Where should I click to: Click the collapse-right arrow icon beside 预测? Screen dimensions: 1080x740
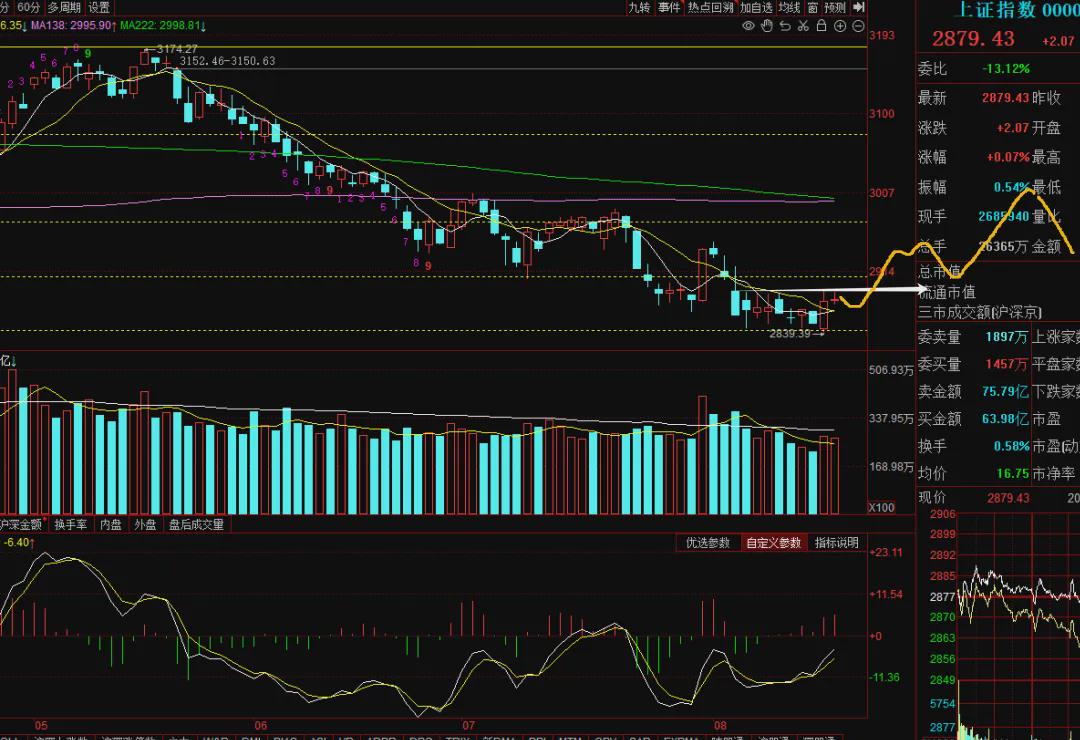(x=858, y=7)
